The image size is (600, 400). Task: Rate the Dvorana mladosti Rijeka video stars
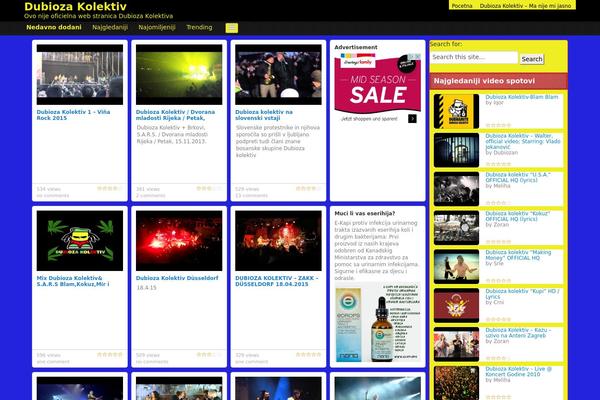(209, 188)
